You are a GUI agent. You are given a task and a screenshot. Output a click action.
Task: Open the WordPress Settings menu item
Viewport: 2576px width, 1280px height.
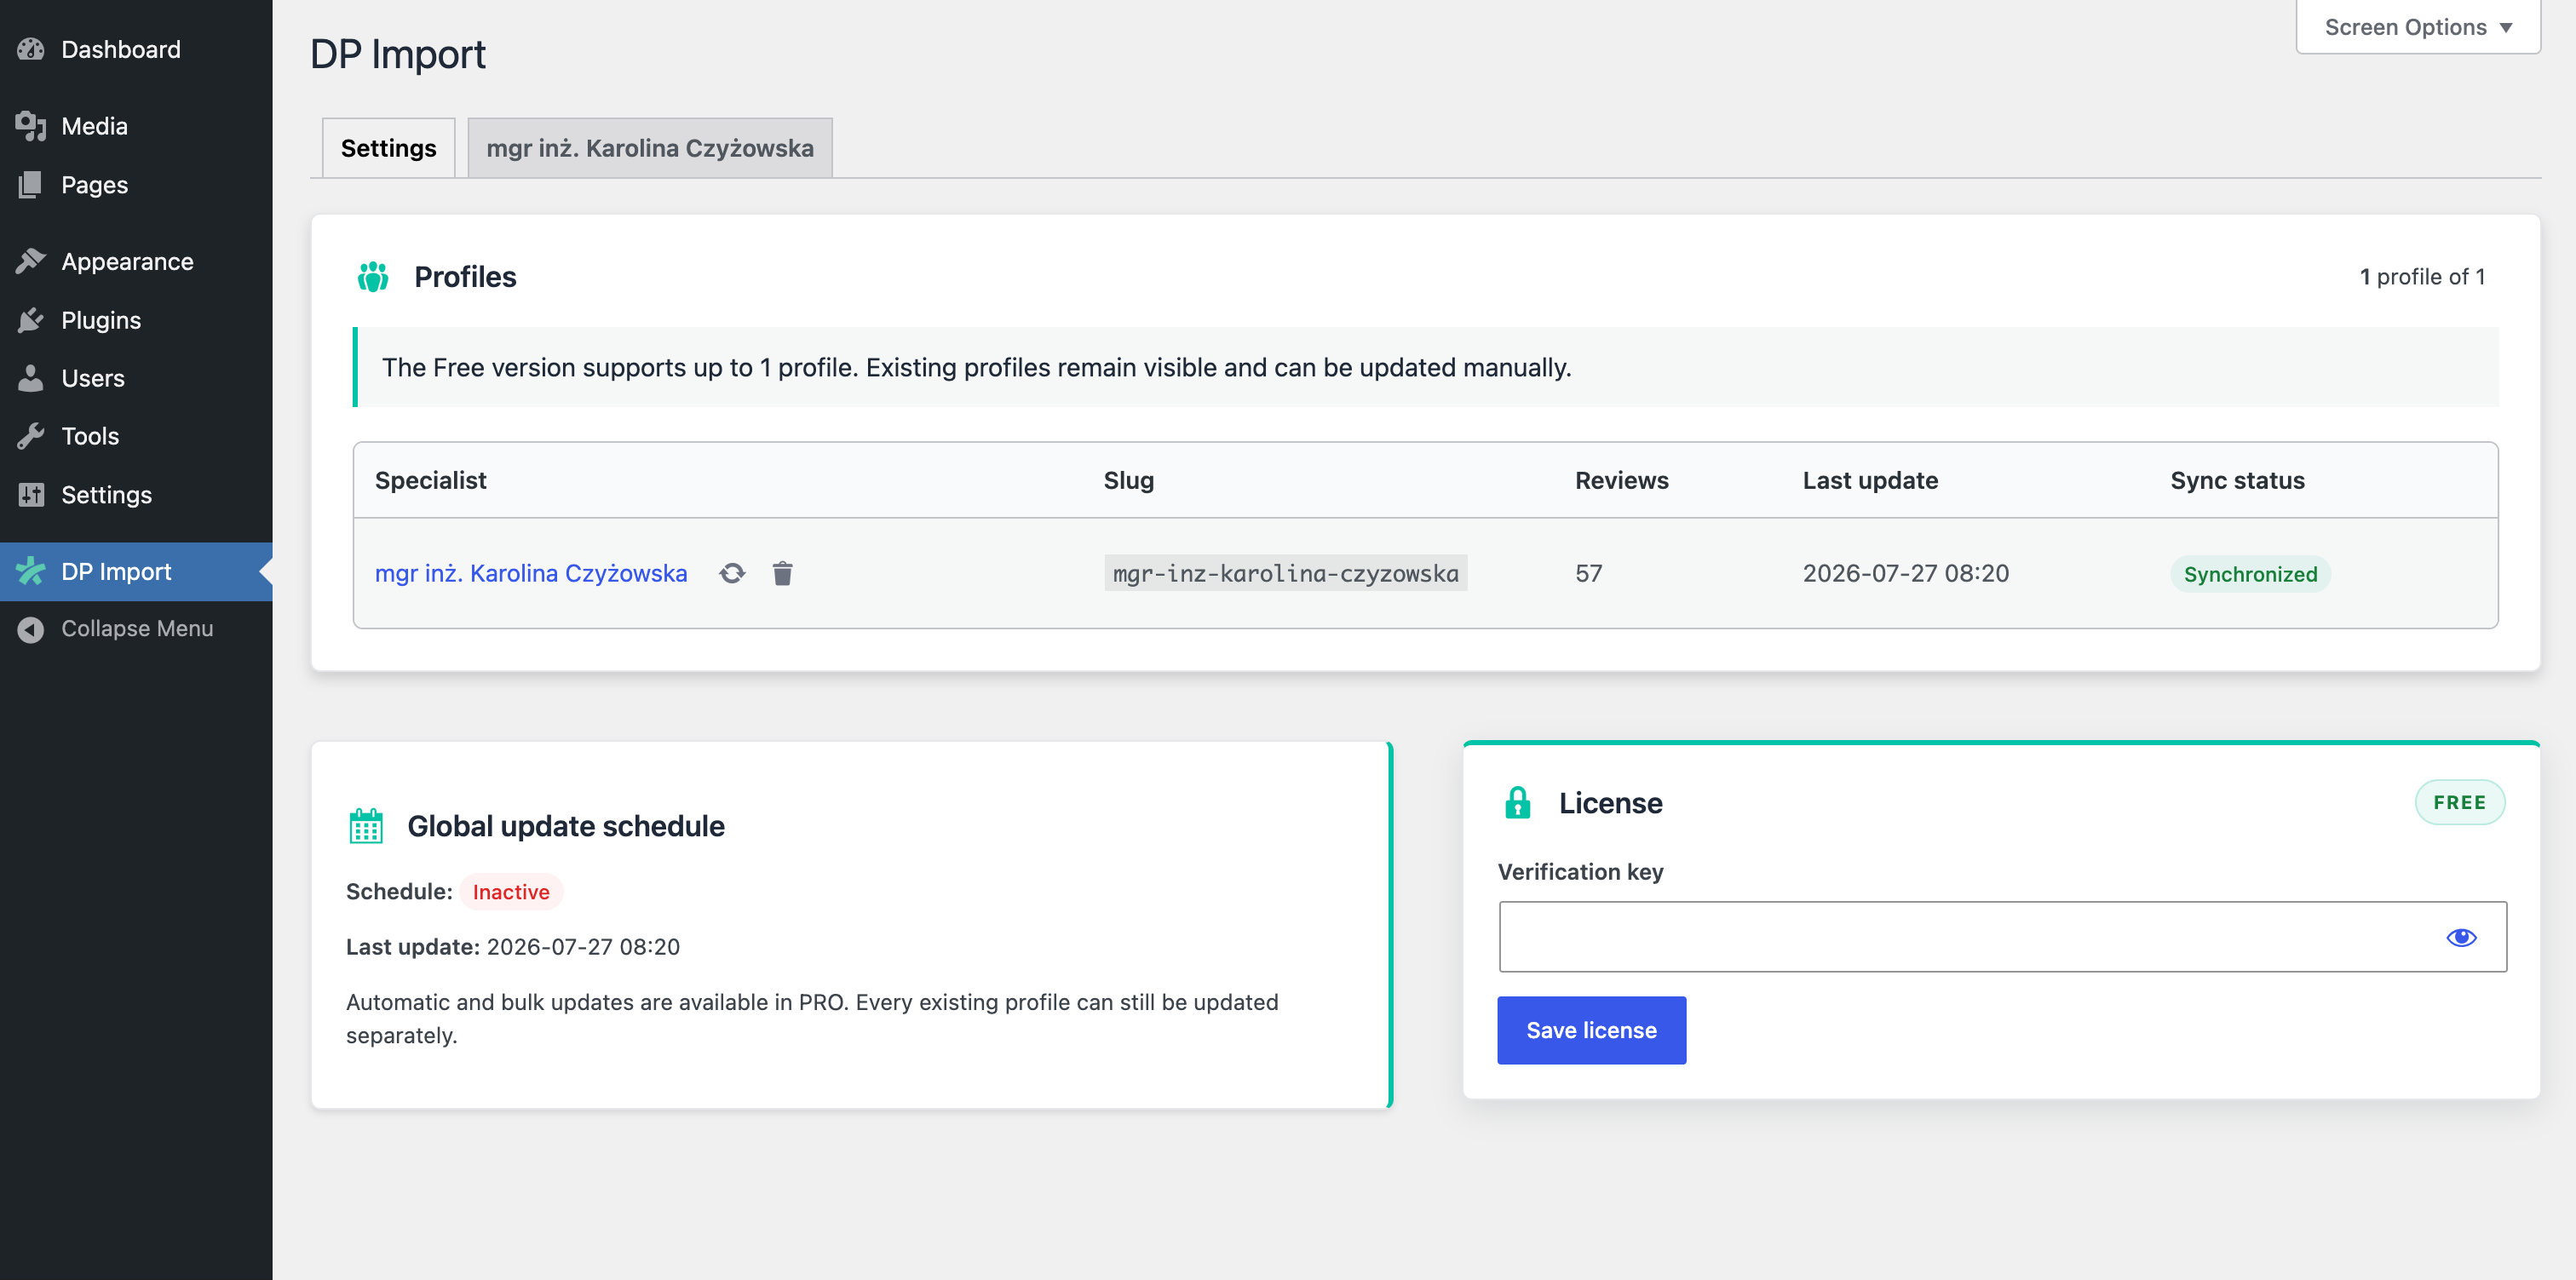tap(106, 495)
